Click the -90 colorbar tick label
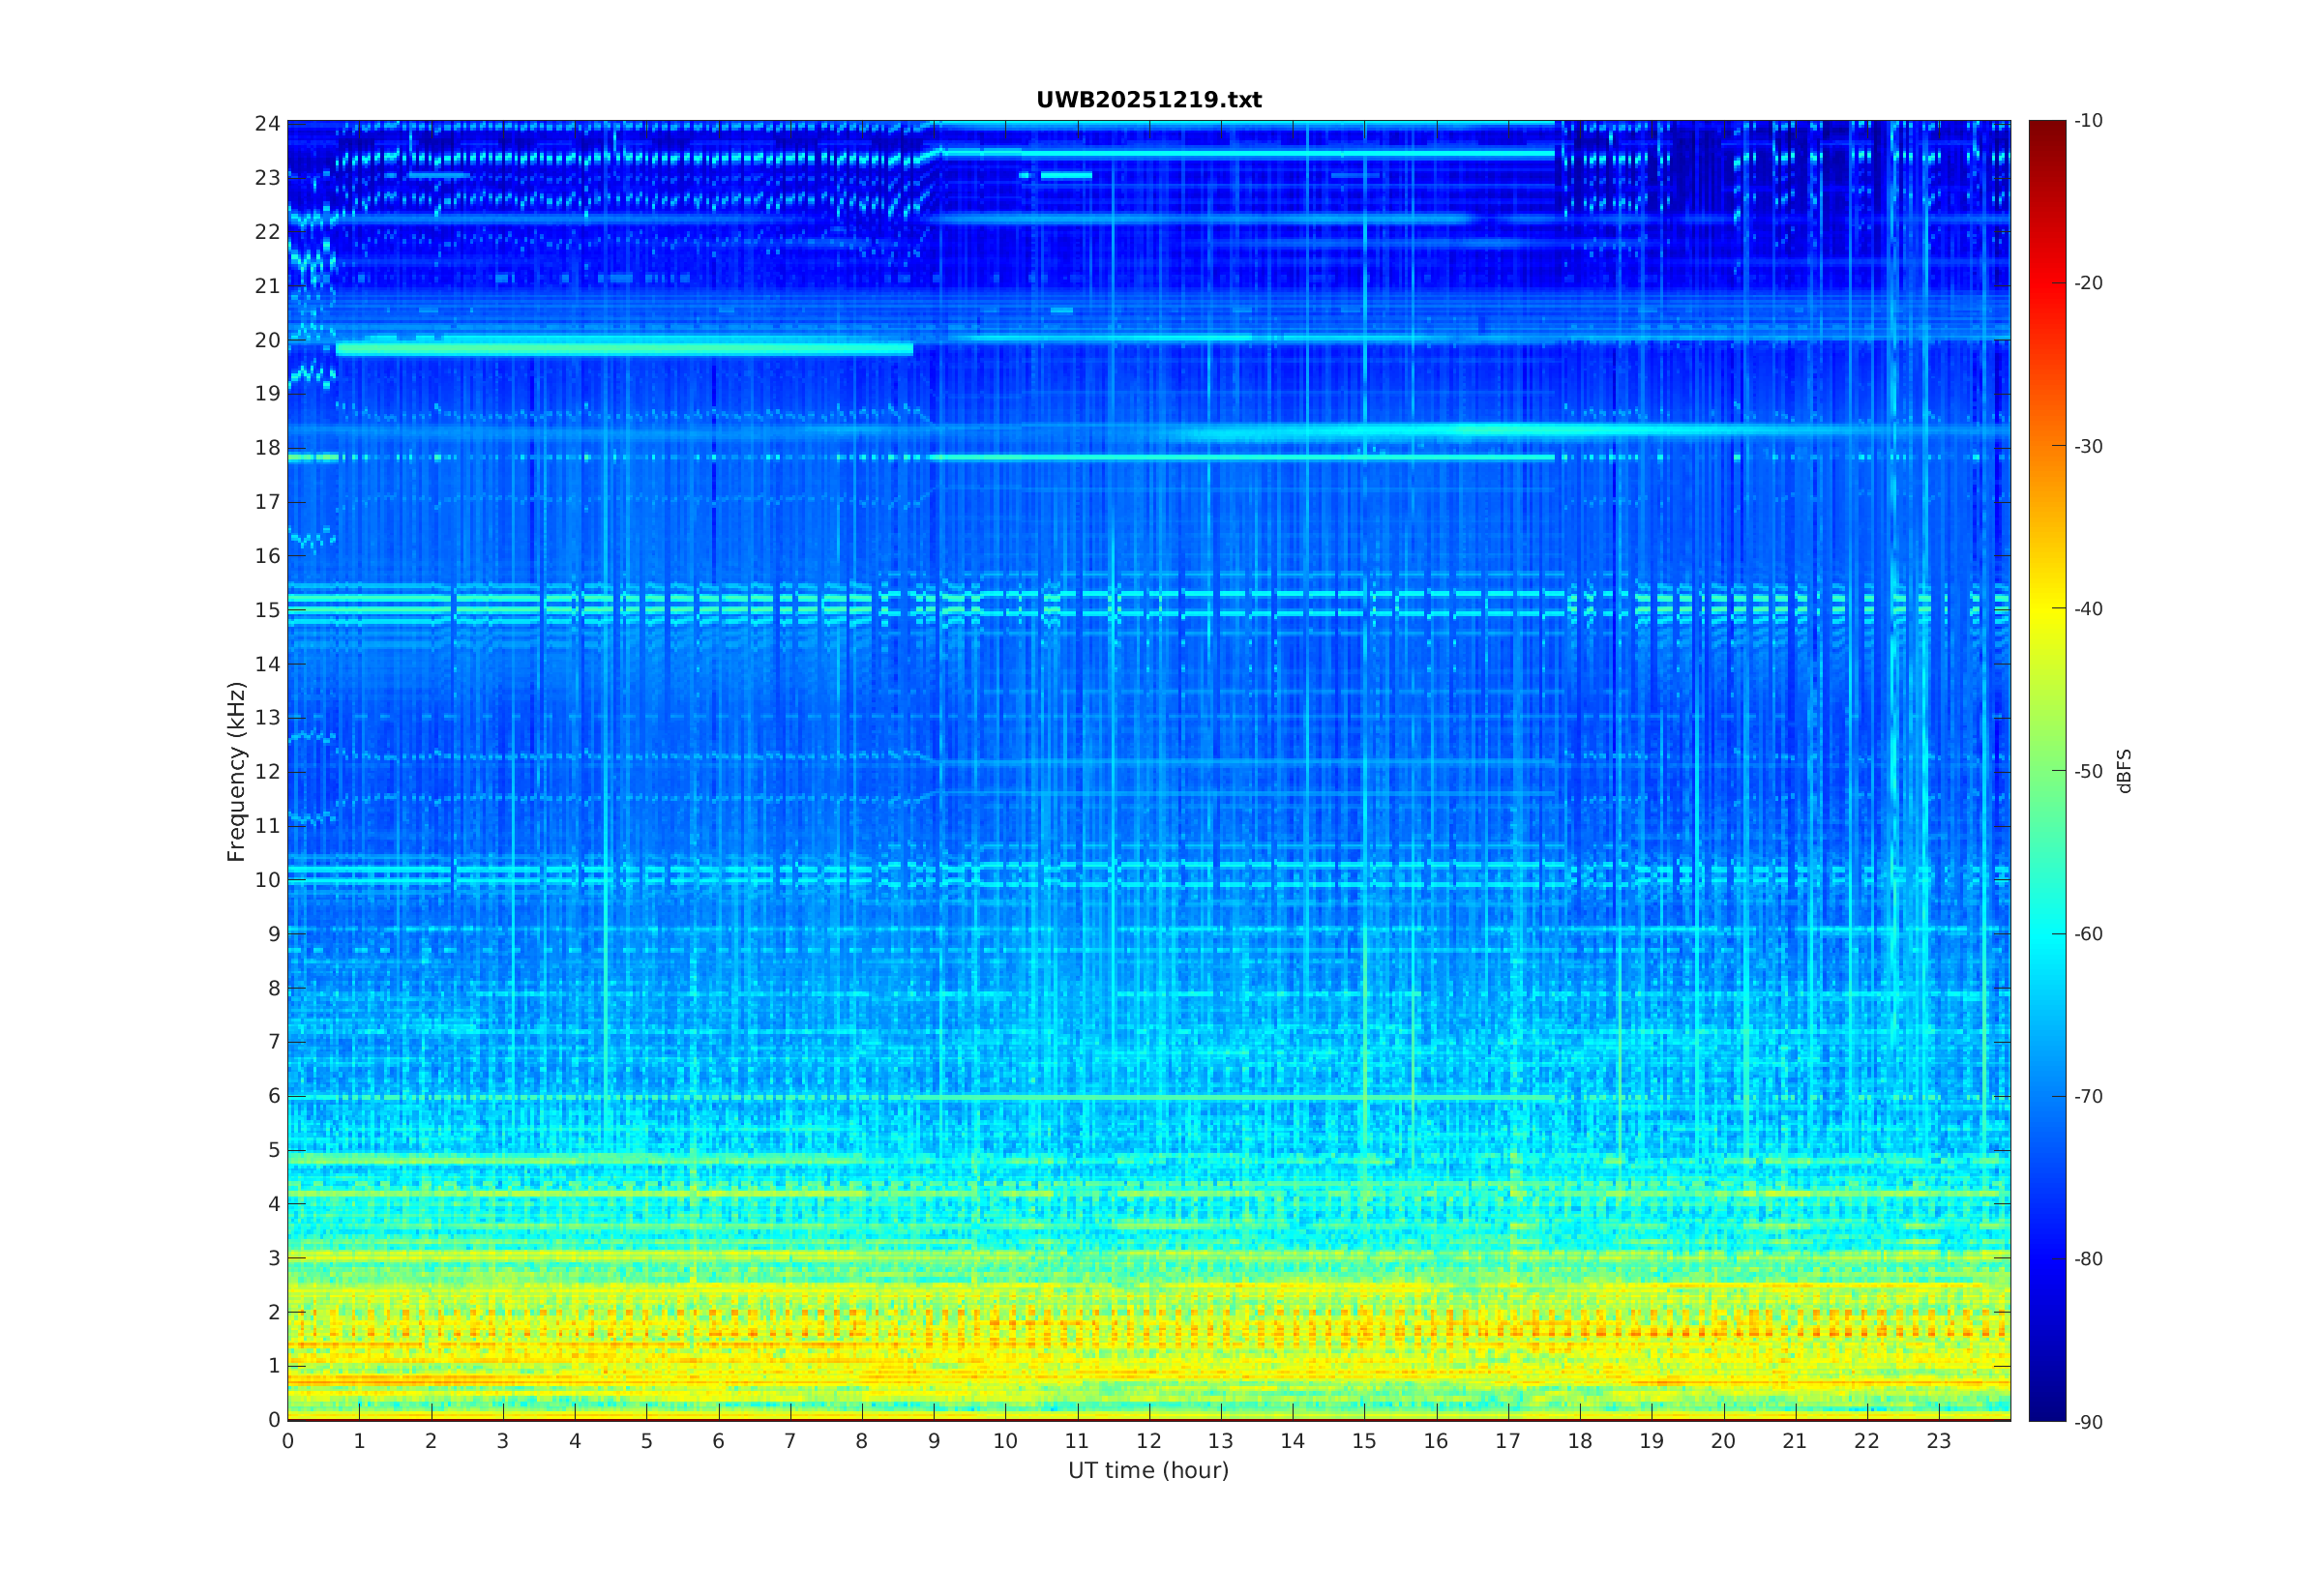Image resolution: width=2322 pixels, height=1596 pixels. 2087,1422
